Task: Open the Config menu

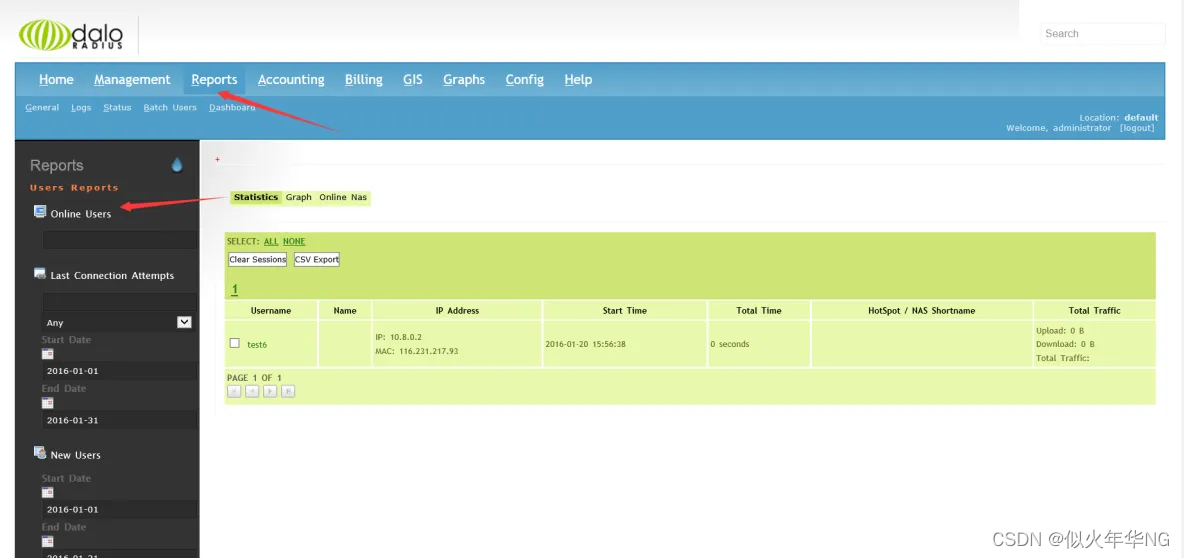Action: click(525, 79)
